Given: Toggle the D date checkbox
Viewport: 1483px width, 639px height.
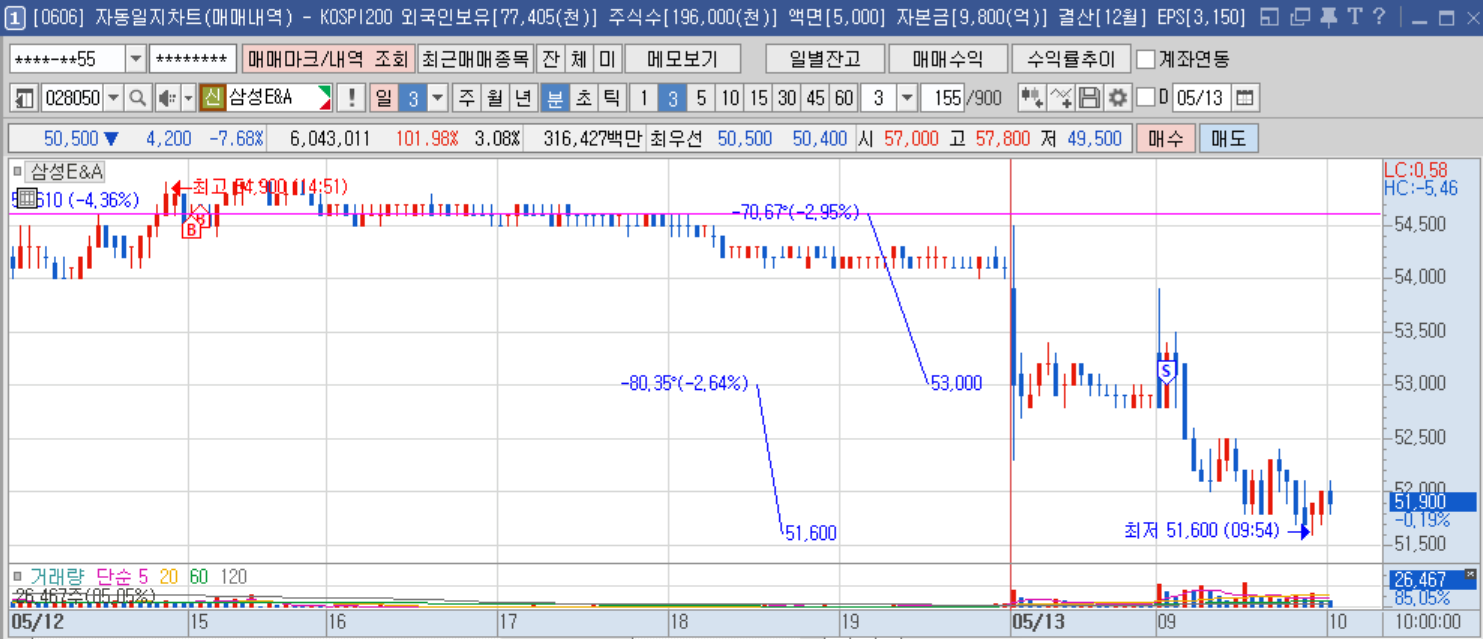Looking at the screenshot, I should click(x=1146, y=97).
